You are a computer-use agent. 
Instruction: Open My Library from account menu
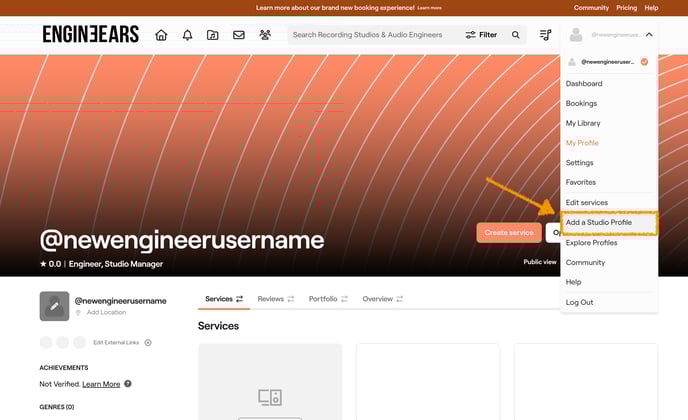(x=583, y=123)
